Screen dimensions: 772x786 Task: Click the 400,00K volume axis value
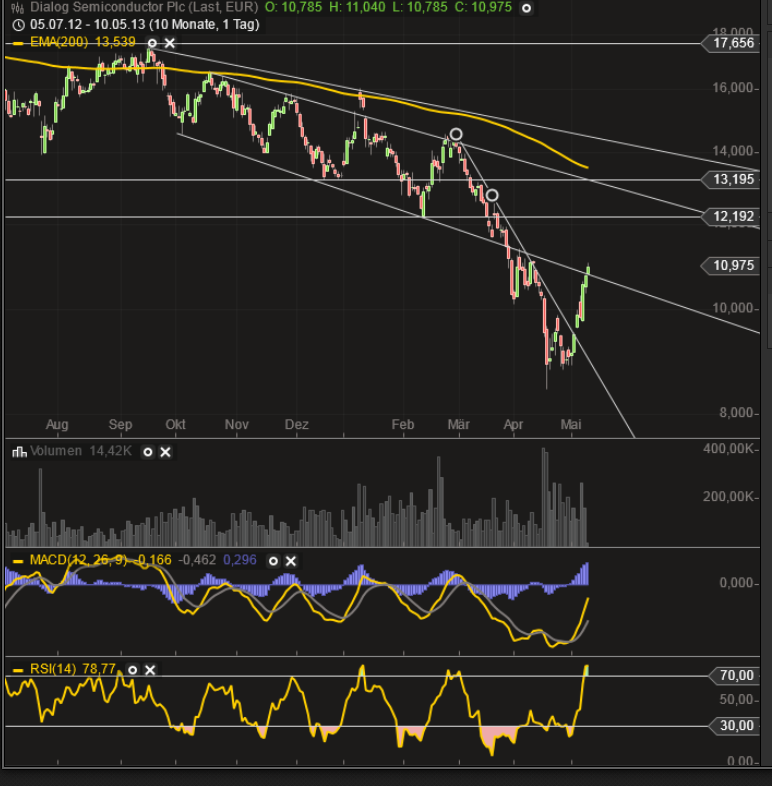[x=728, y=449]
